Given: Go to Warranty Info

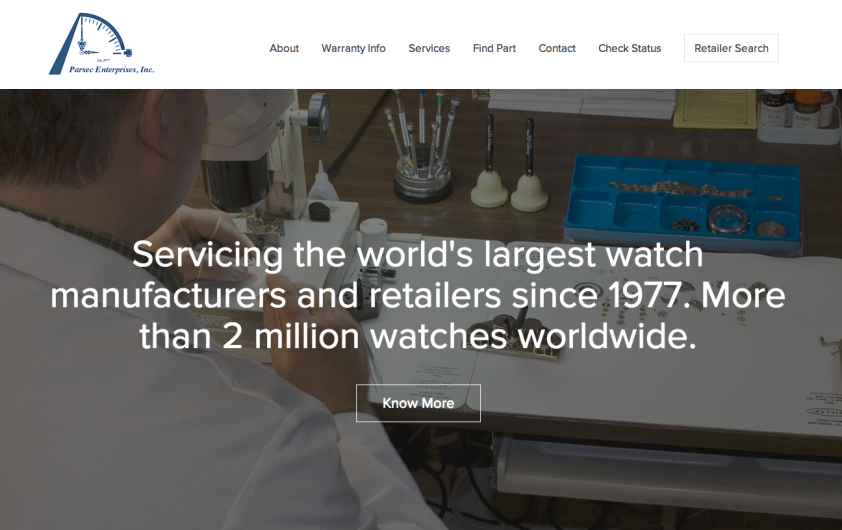Looking at the screenshot, I should point(353,48).
